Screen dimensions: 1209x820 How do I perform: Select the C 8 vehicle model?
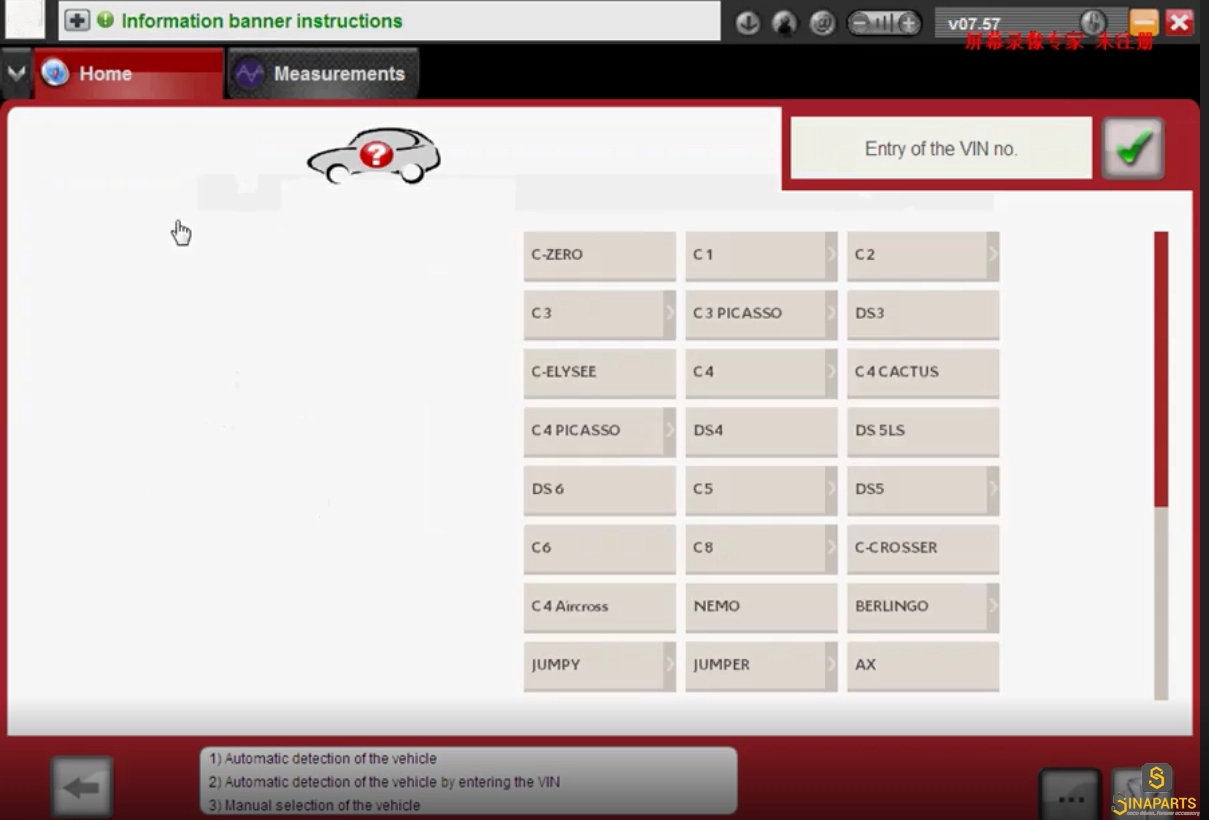[761, 548]
